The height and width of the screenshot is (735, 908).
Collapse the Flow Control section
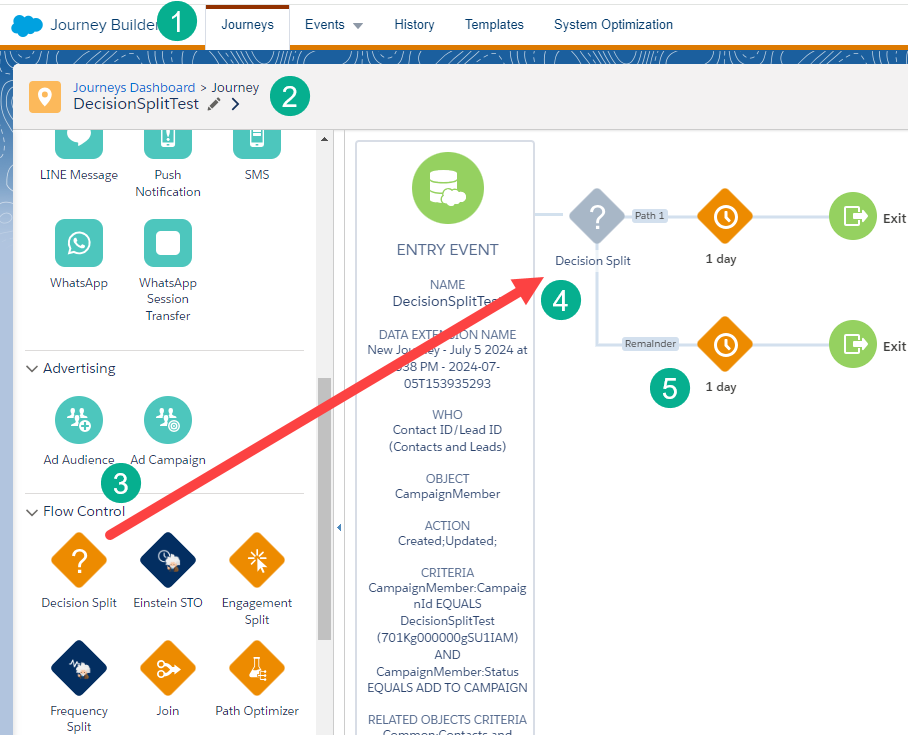point(32,511)
